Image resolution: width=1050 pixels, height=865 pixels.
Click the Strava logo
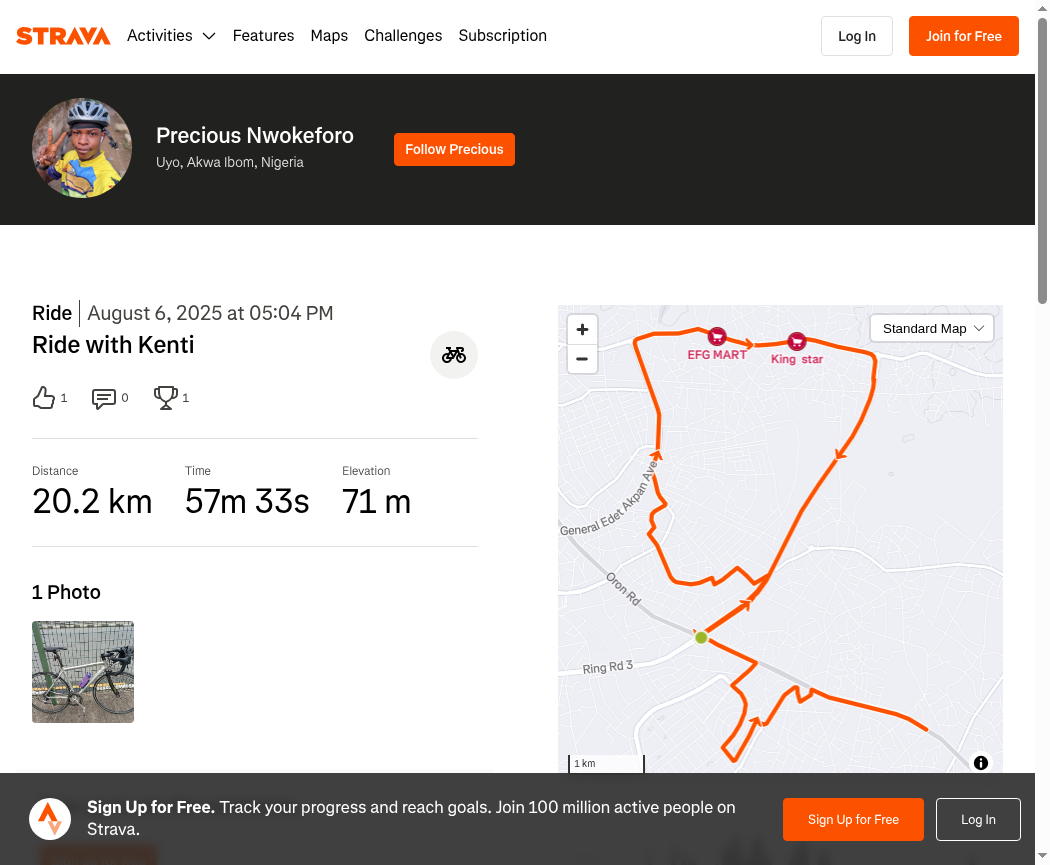(x=63, y=35)
